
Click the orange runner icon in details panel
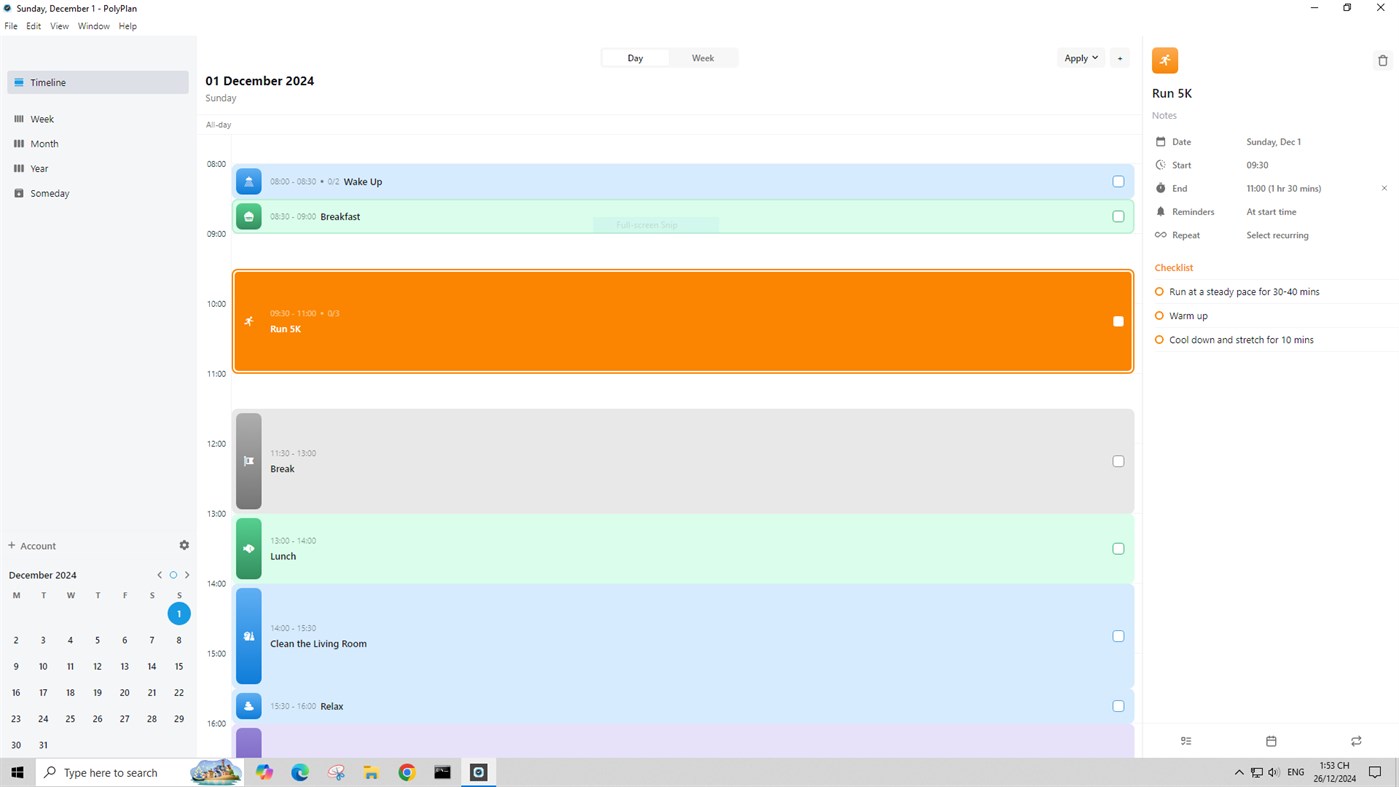(1165, 60)
